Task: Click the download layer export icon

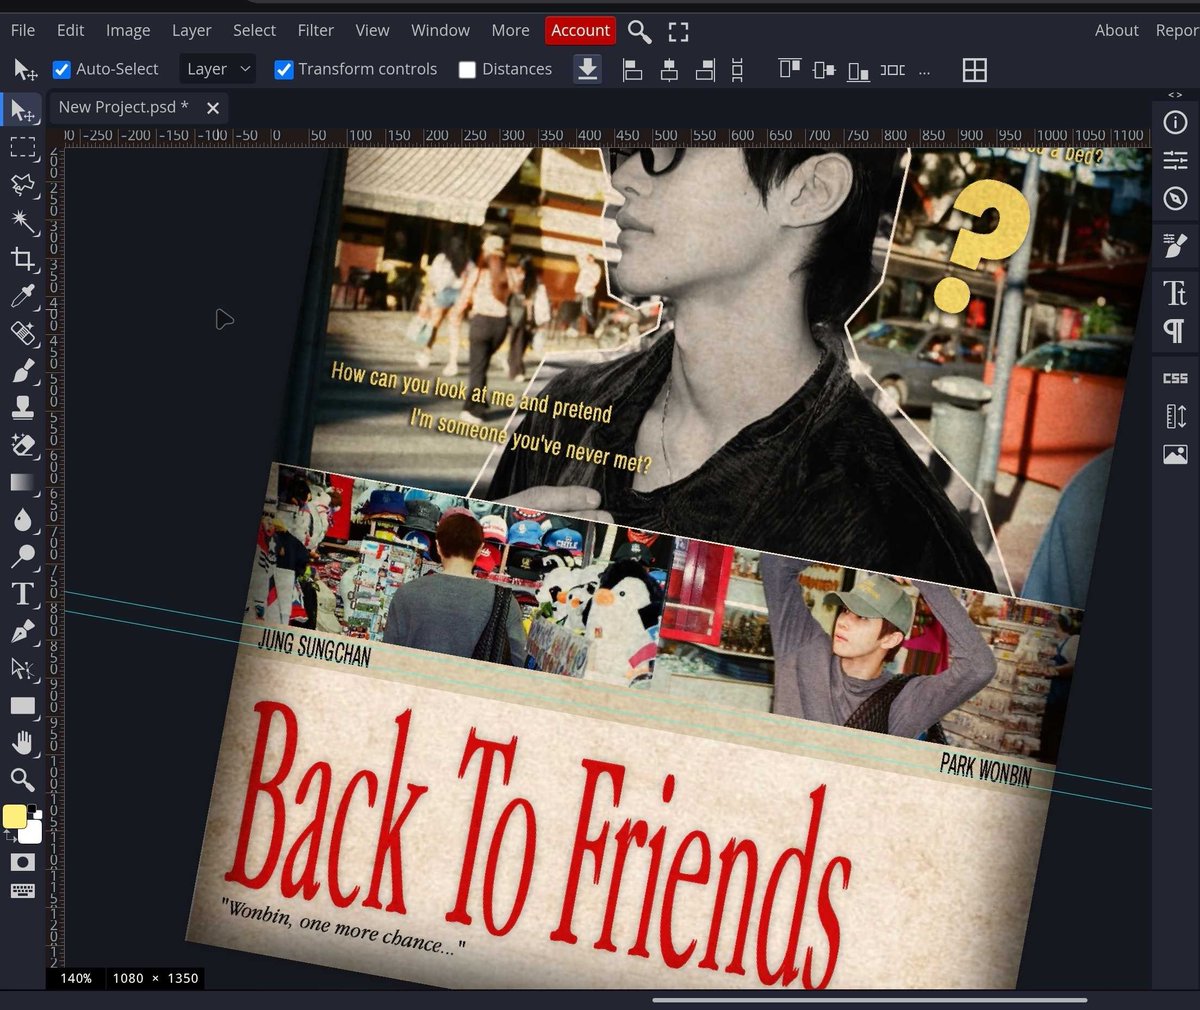Action: (x=588, y=69)
